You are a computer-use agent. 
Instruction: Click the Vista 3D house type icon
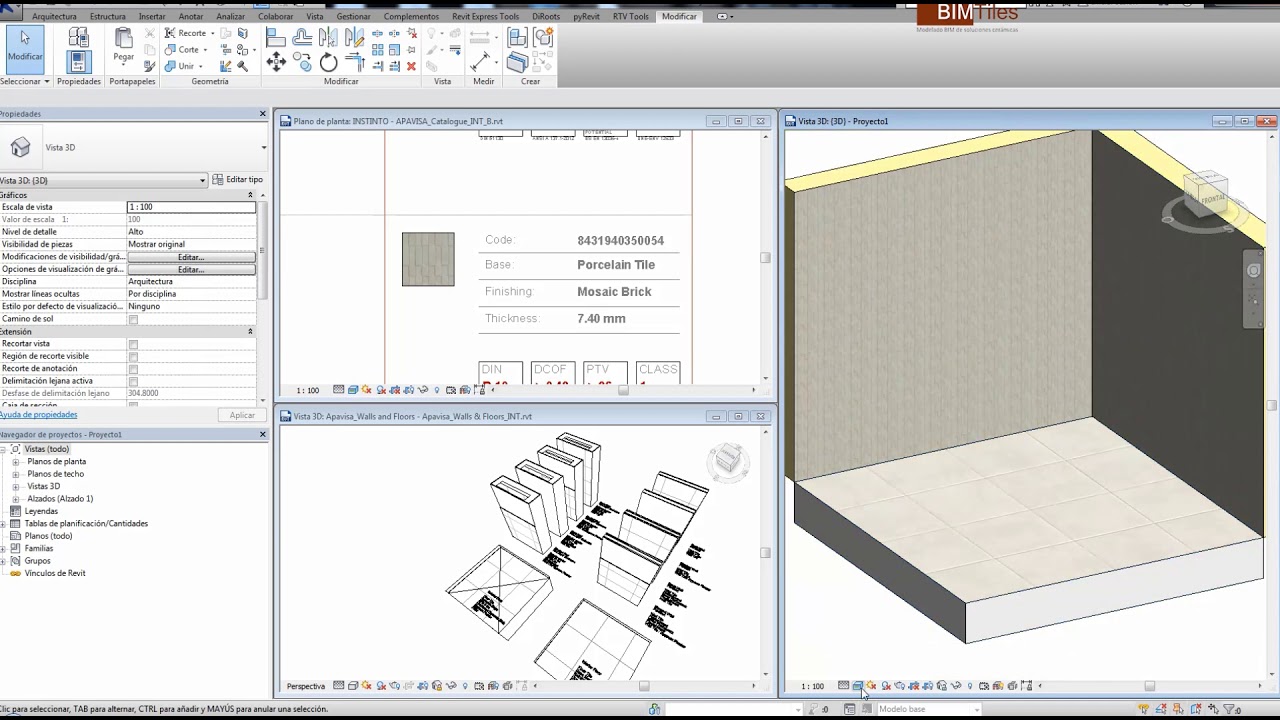pyautogui.click(x=20, y=148)
